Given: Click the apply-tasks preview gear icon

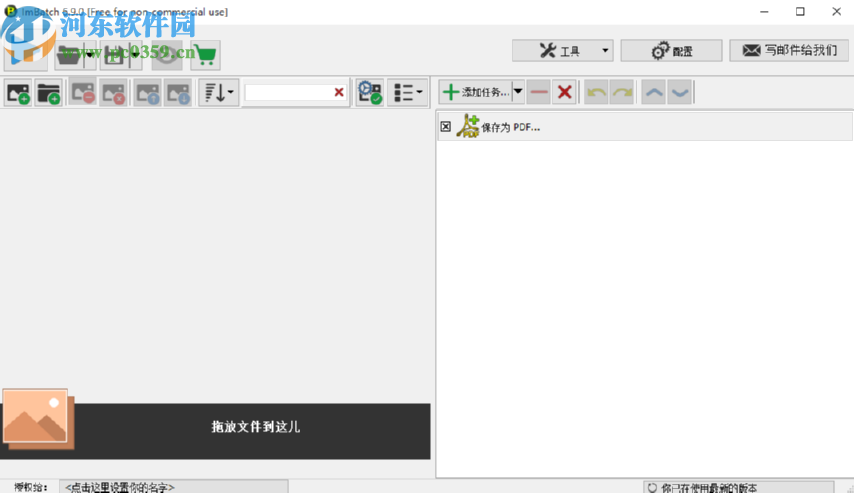Looking at the screenshot, I should 370,93.
